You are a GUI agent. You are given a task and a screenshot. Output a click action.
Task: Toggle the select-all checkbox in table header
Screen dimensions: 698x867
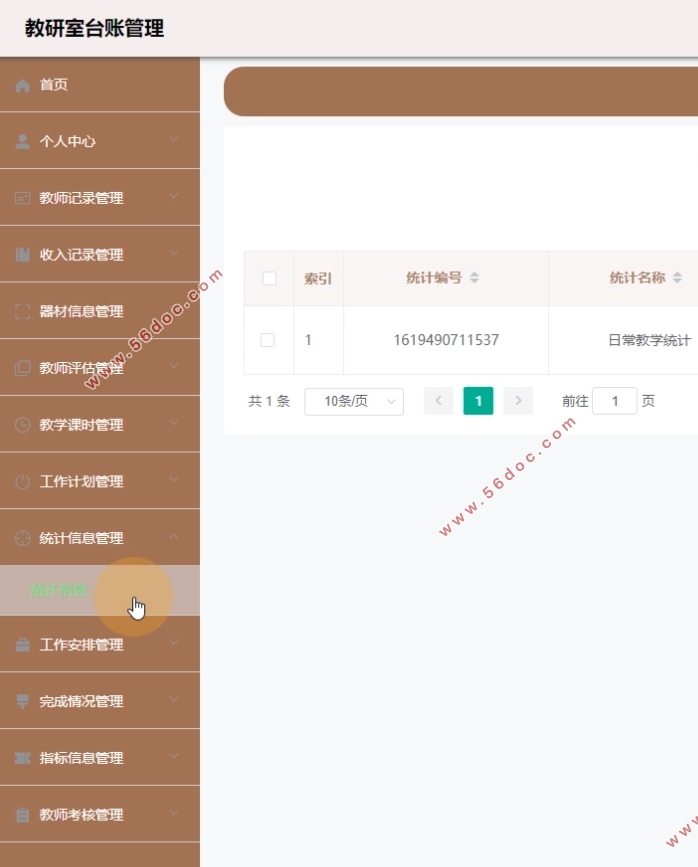point(269,278)
